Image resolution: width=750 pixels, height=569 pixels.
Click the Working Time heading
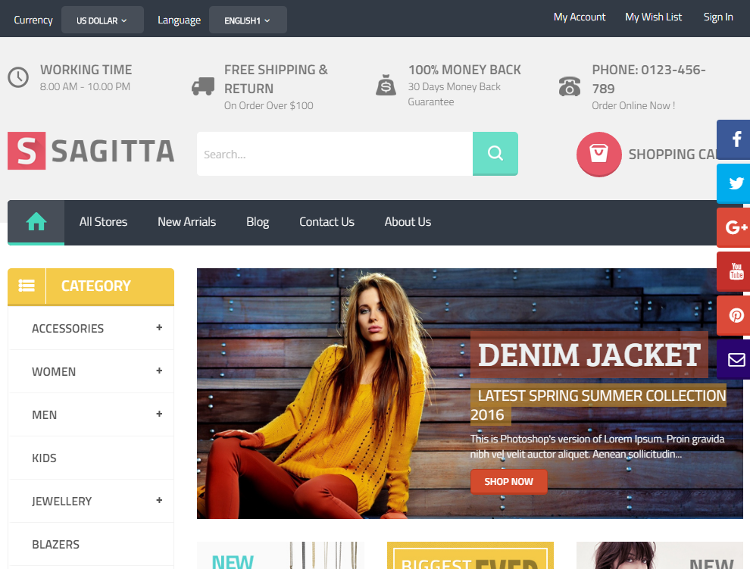click(86, 70)
